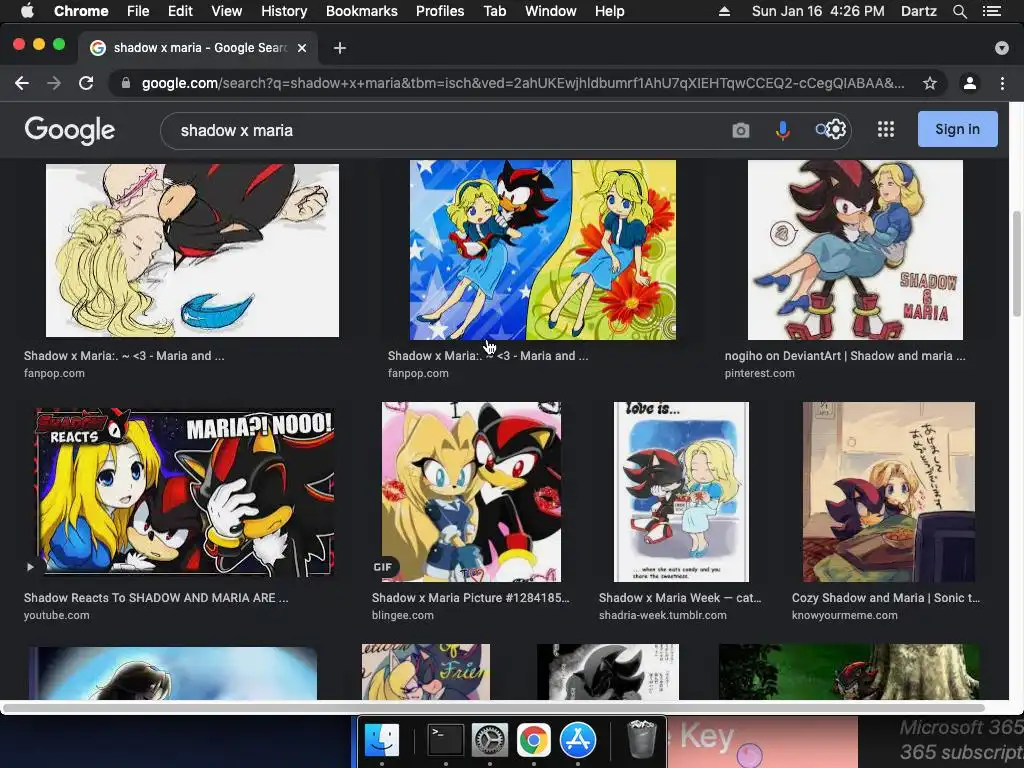Open the Cozy Shadow and Maria title link
Viewport: 1024px width, 768px height.
886,598
